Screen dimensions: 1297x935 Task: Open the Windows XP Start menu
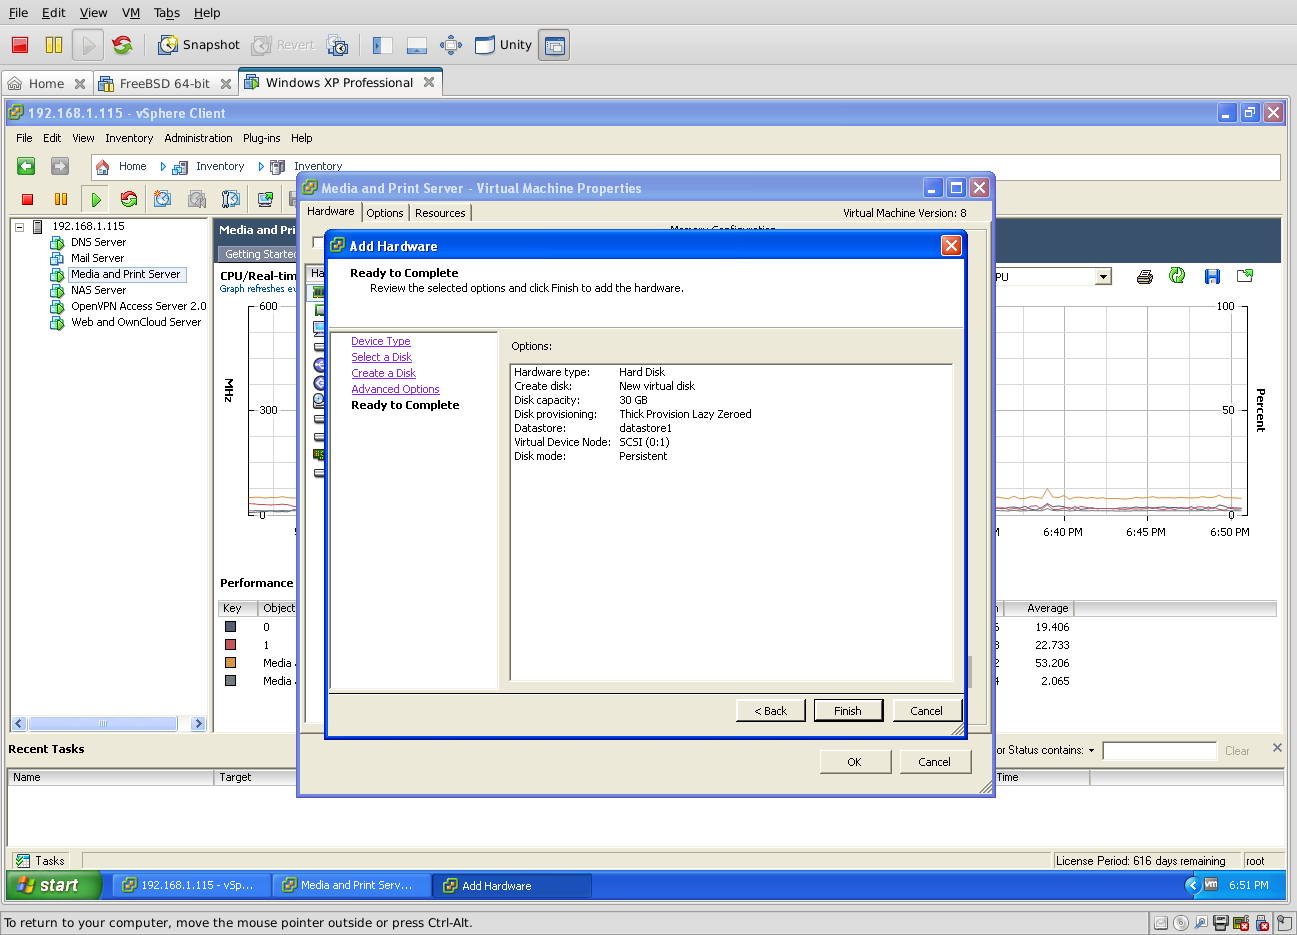[x=54, y=885]
